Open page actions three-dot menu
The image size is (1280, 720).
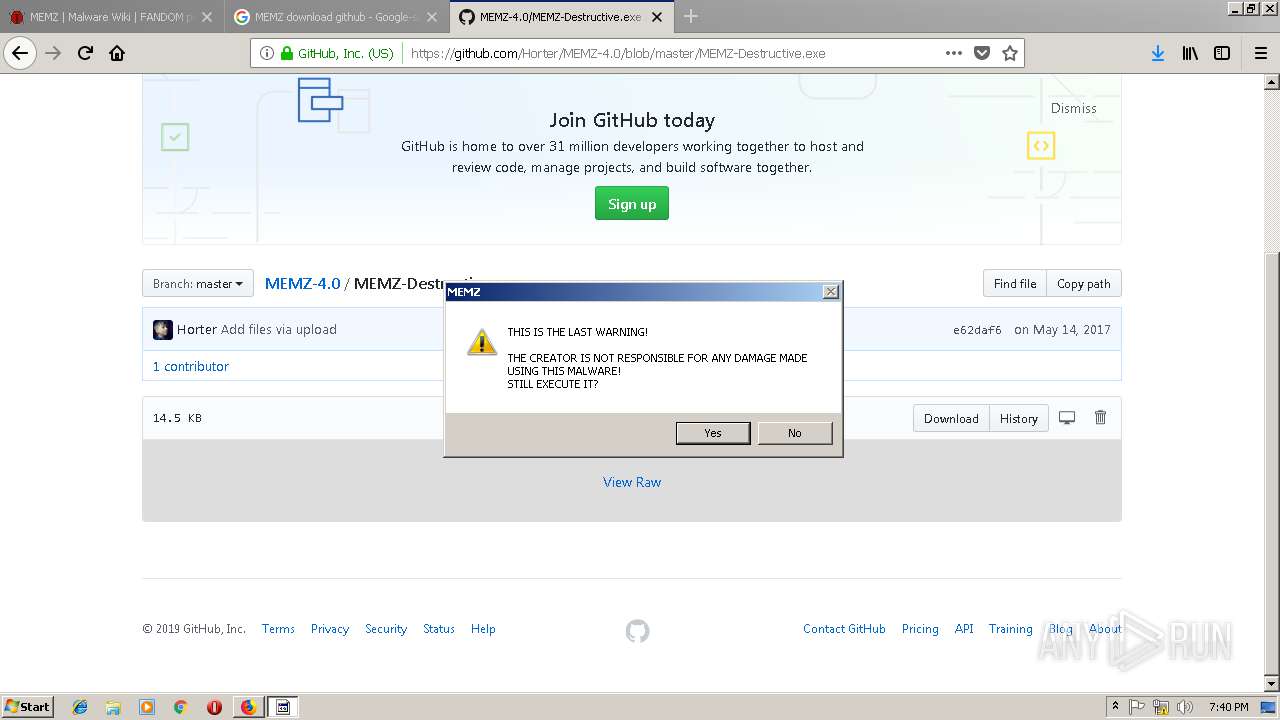click(x=954, y=53)
